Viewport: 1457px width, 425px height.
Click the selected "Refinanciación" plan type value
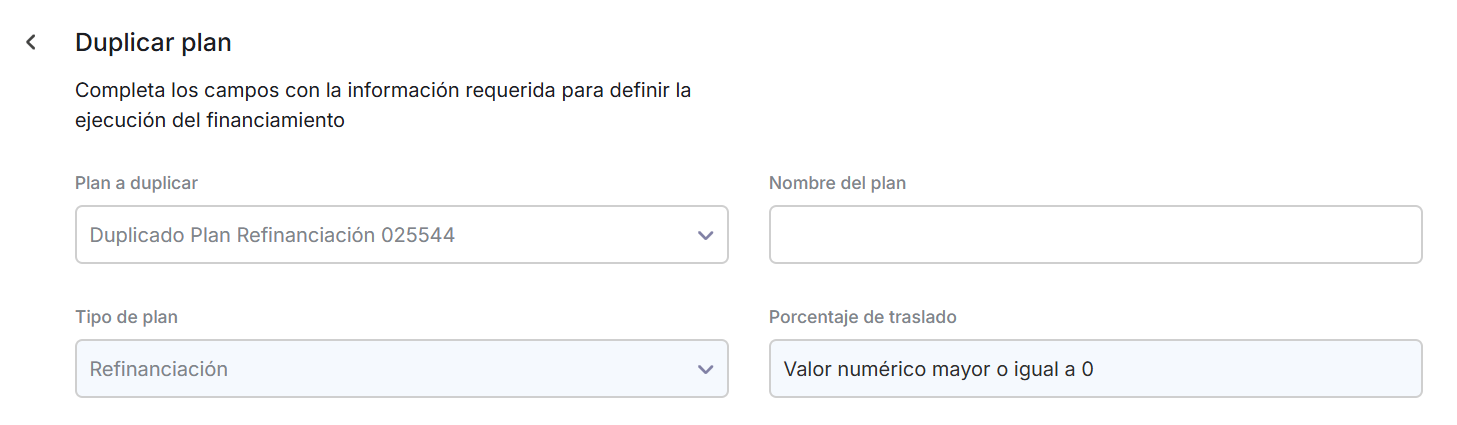coord(159,369)
